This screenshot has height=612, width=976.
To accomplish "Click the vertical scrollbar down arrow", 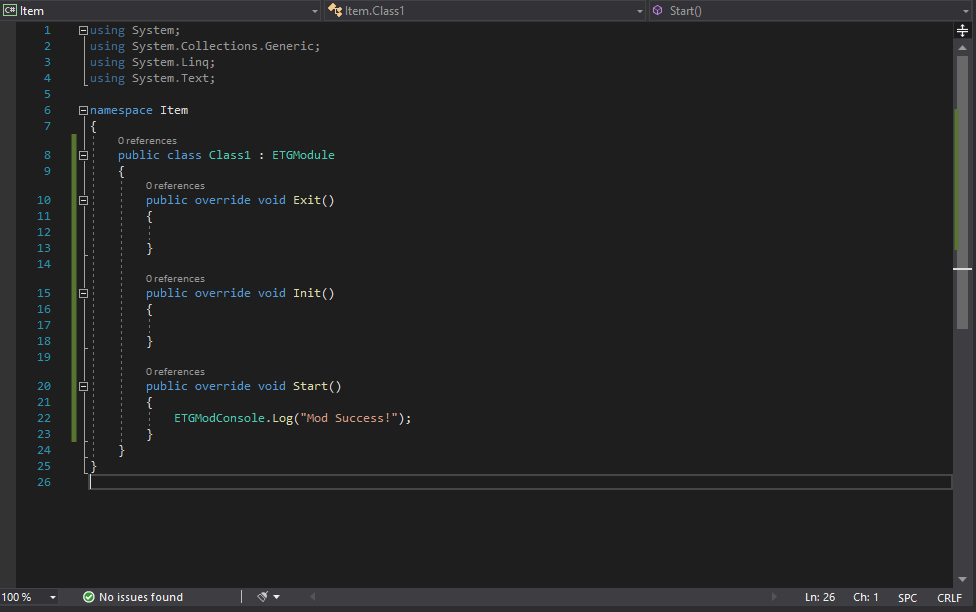I will point(962,580).
